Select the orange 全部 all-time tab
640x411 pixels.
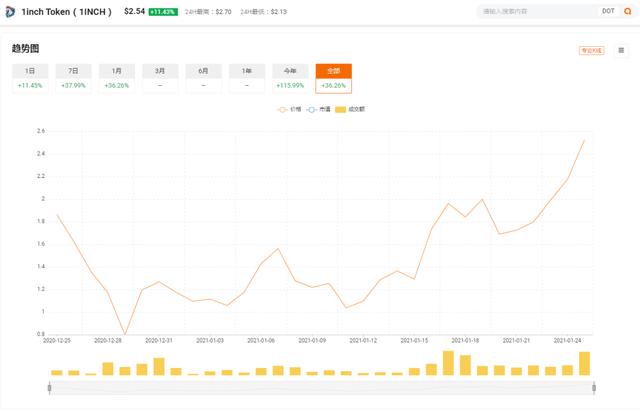click(x=333, y=78)
